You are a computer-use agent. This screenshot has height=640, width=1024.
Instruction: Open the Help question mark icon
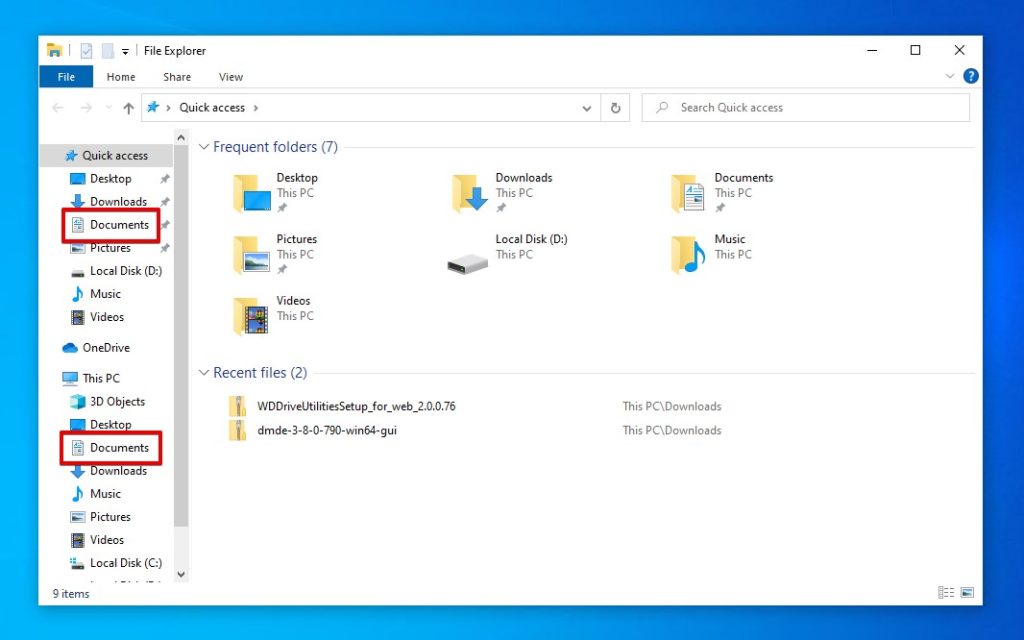pyautogui.click(x=970, y=76)
